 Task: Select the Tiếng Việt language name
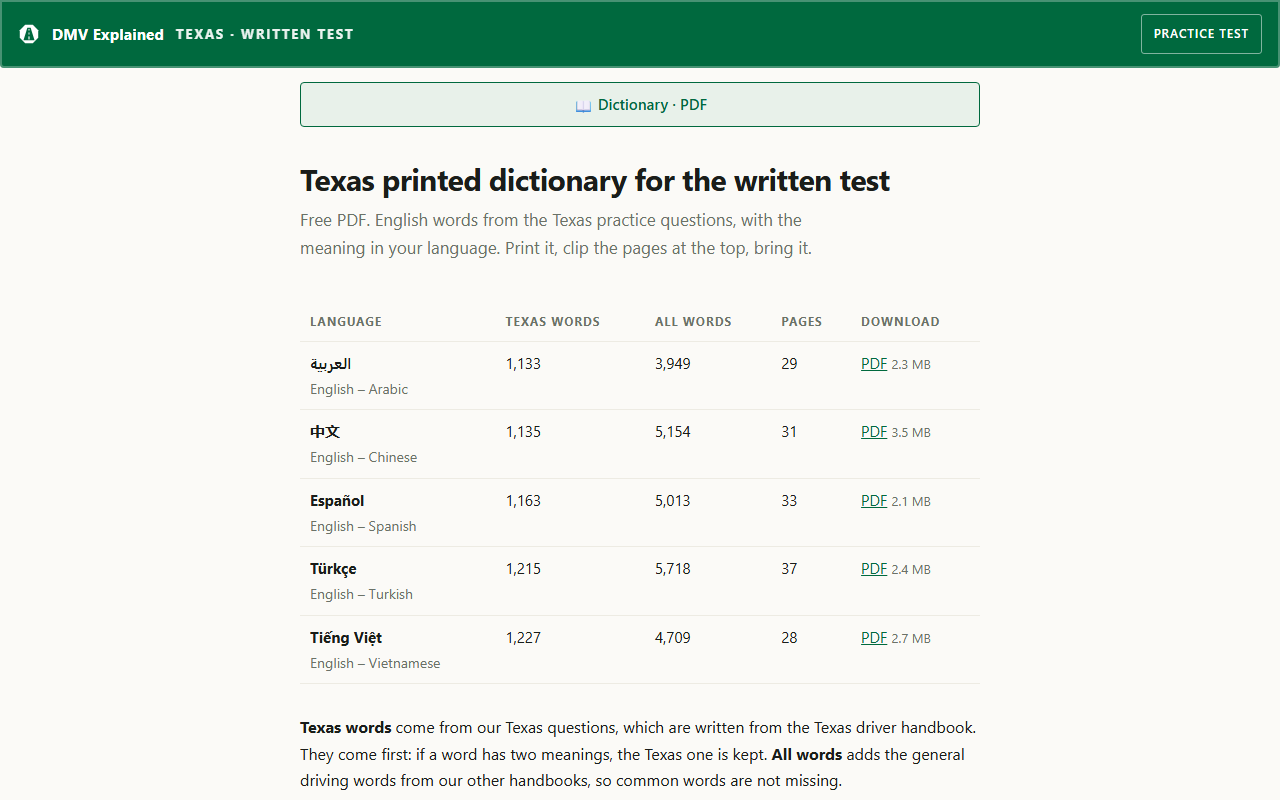coord(346,638)
